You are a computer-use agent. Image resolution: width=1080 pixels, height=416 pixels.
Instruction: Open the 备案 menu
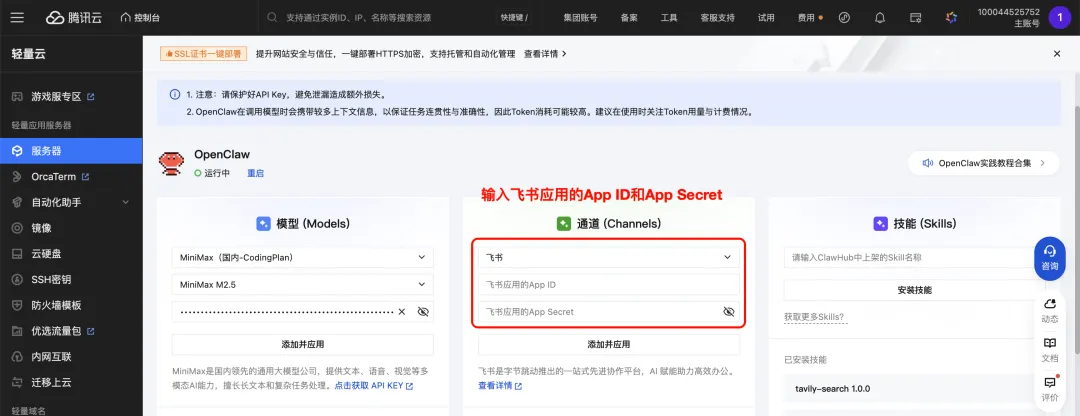tap(629, 18)
